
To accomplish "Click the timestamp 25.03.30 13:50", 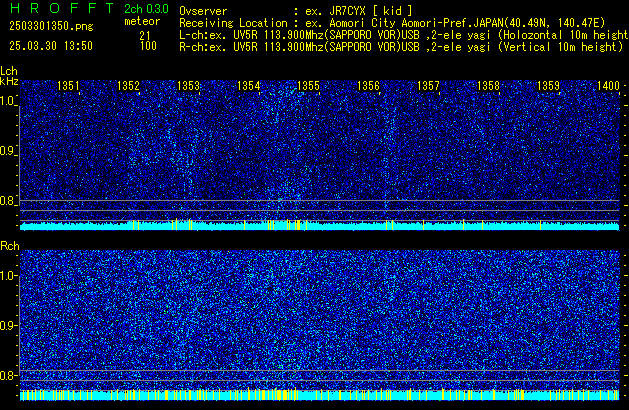I will (x=51, y=46).
